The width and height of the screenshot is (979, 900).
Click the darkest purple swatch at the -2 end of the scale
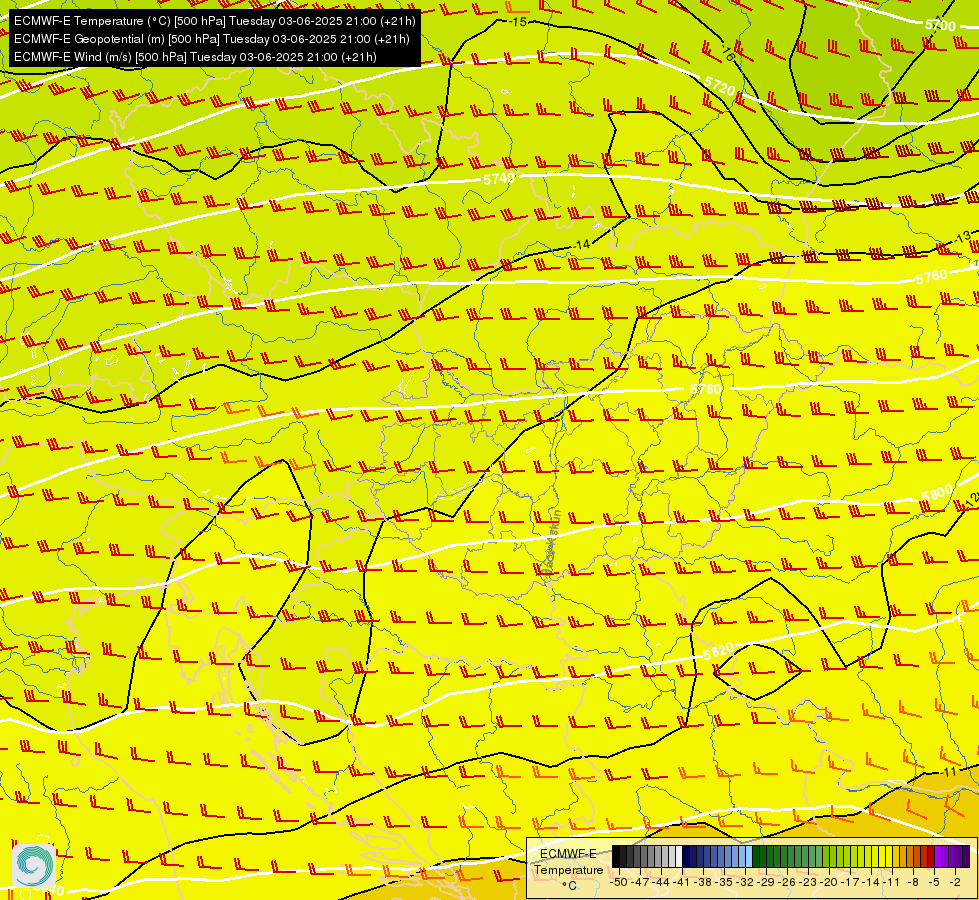tap(966, 856)
